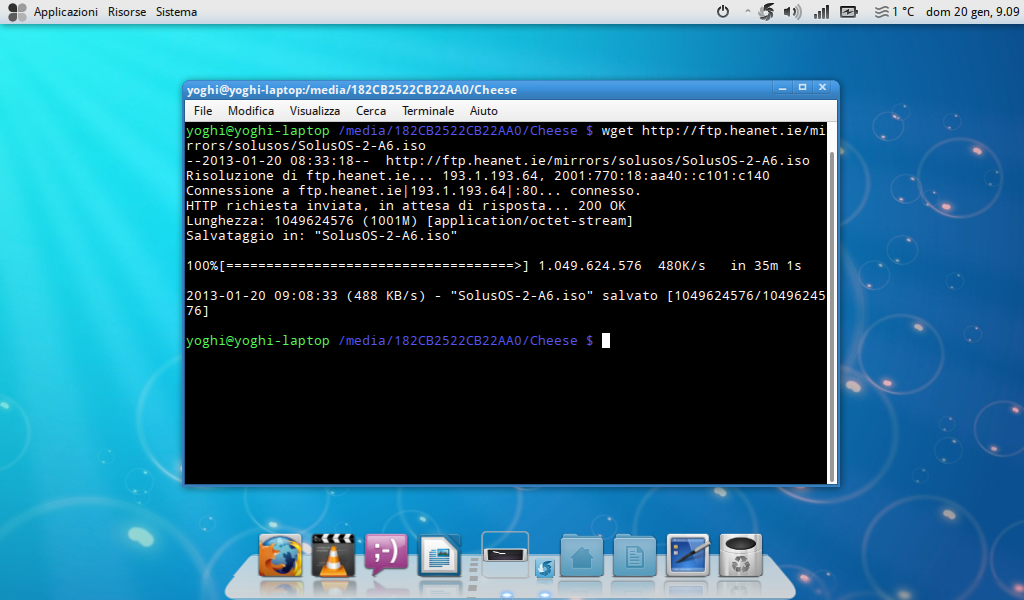Image resolution: width=1024 pixels, height=600 pixels.
Task: Click the 'Lunghezza: 1049624576 (1001M)' line
Action: (x=409, y=221)
